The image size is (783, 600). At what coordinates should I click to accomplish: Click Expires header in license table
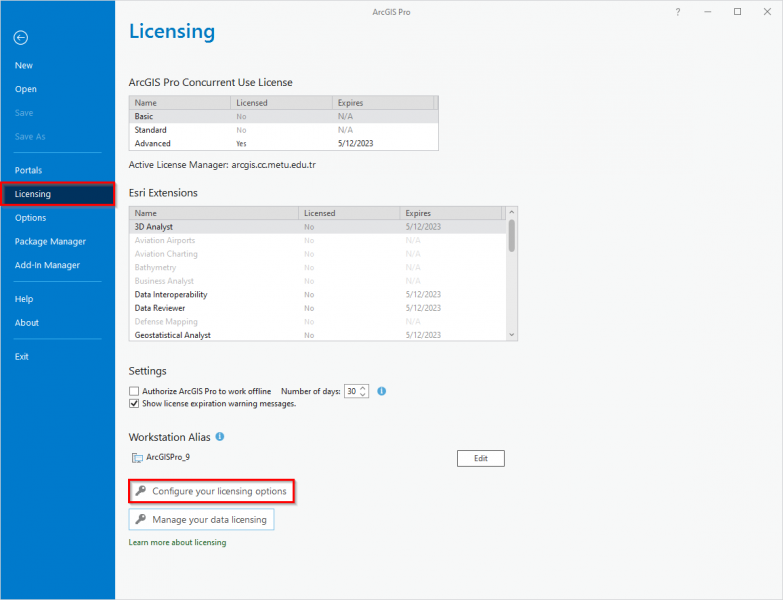click(383, 103)
